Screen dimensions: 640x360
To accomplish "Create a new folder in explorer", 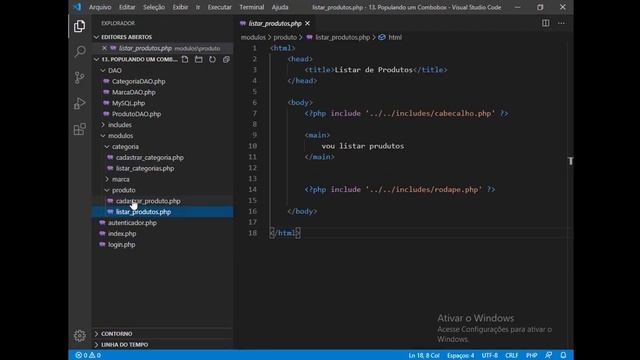I will click(x=199, y=60).
